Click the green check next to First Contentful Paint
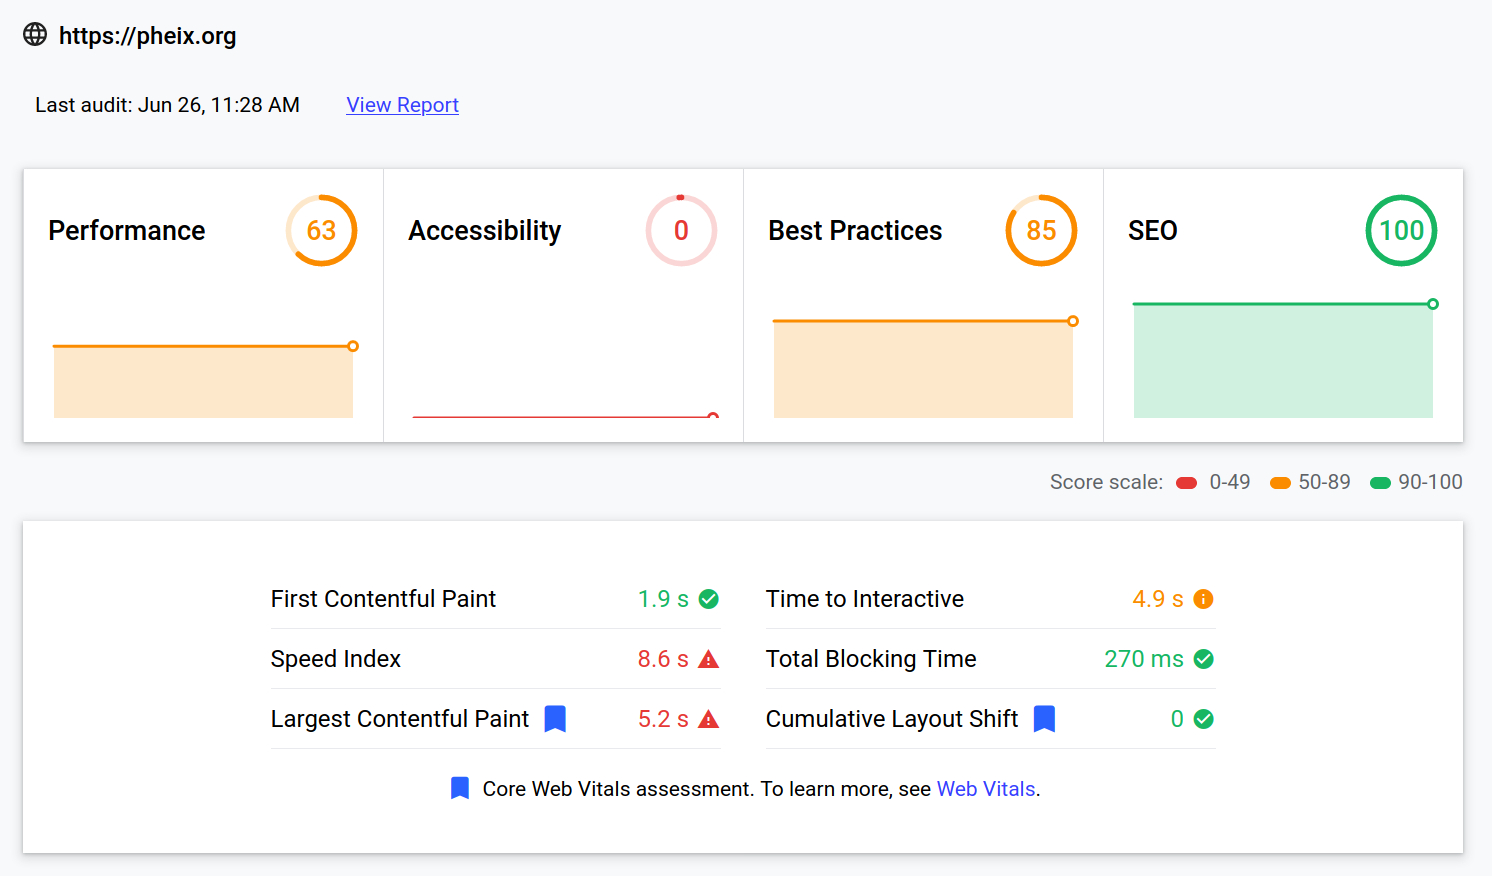The height and width of the screenshot is (876, 1492). (709, 599)
